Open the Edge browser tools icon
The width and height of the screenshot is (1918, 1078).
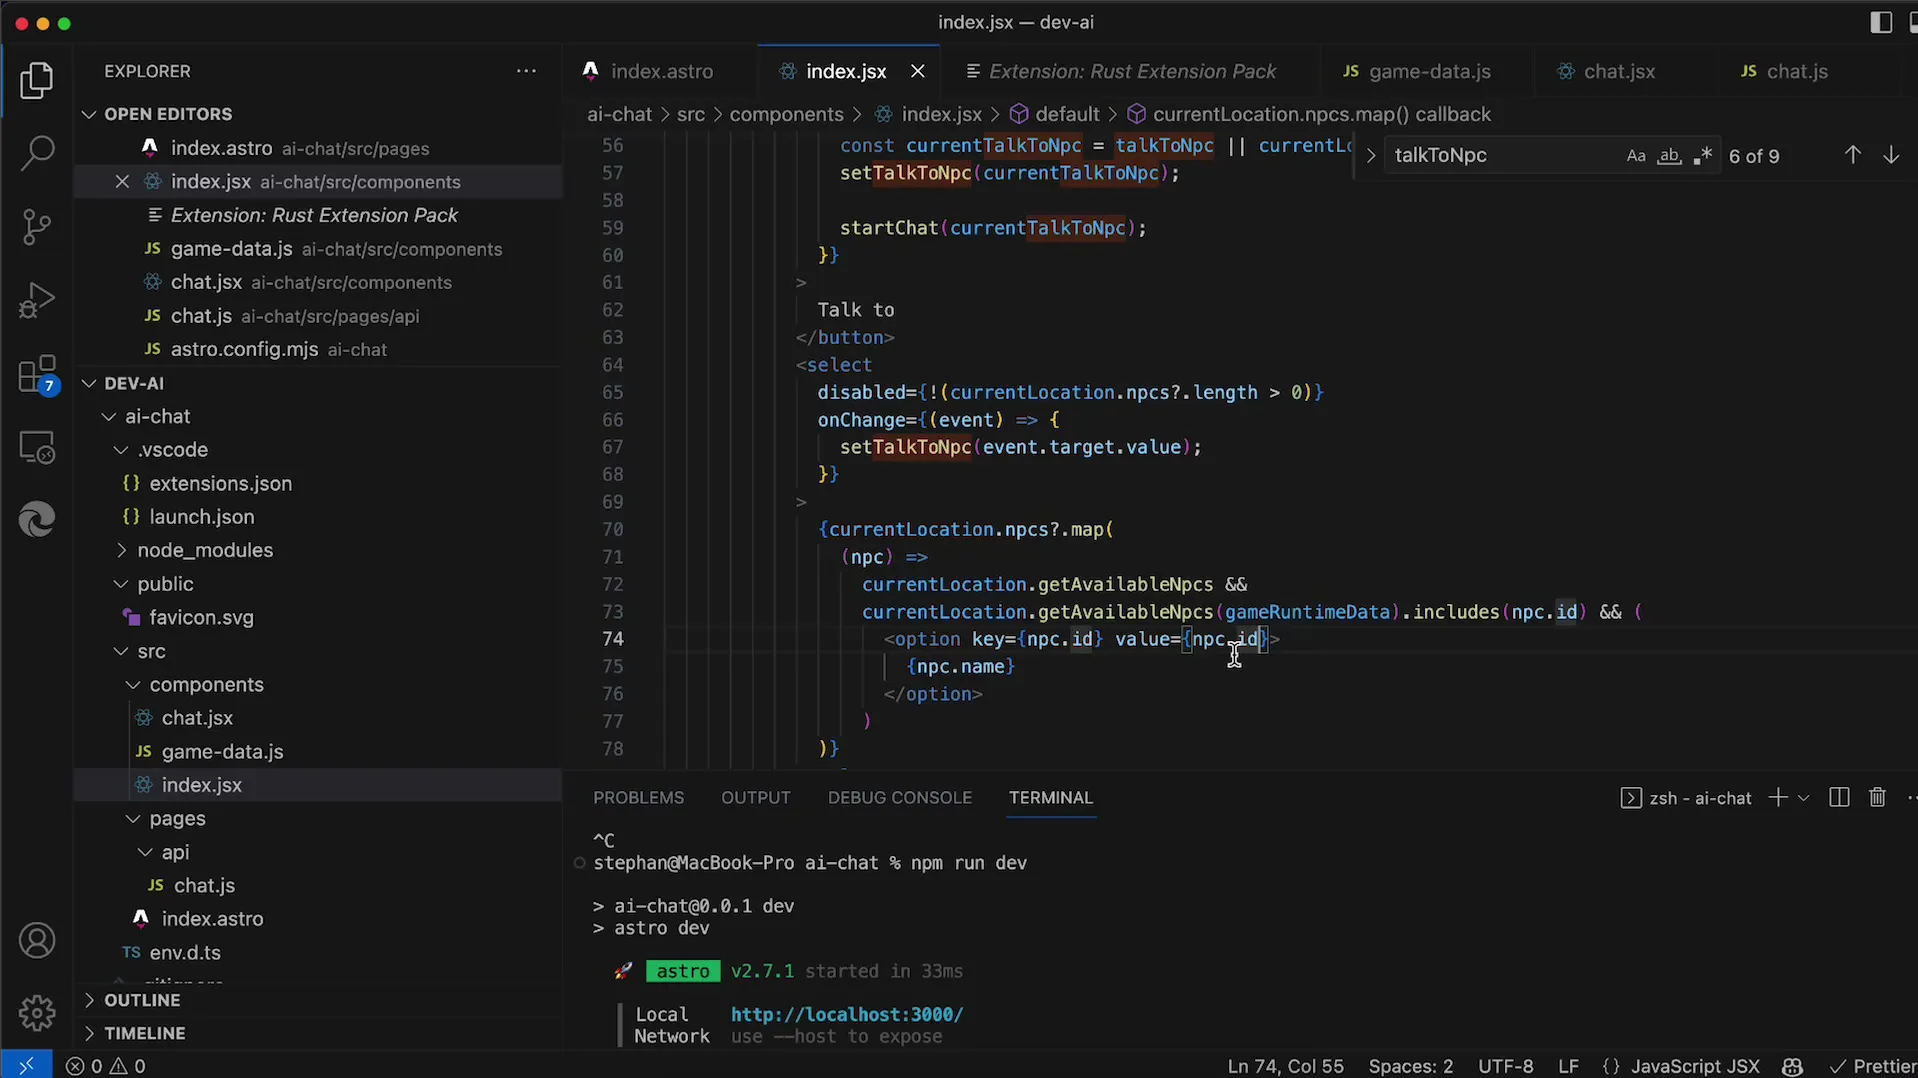[37, 519]
